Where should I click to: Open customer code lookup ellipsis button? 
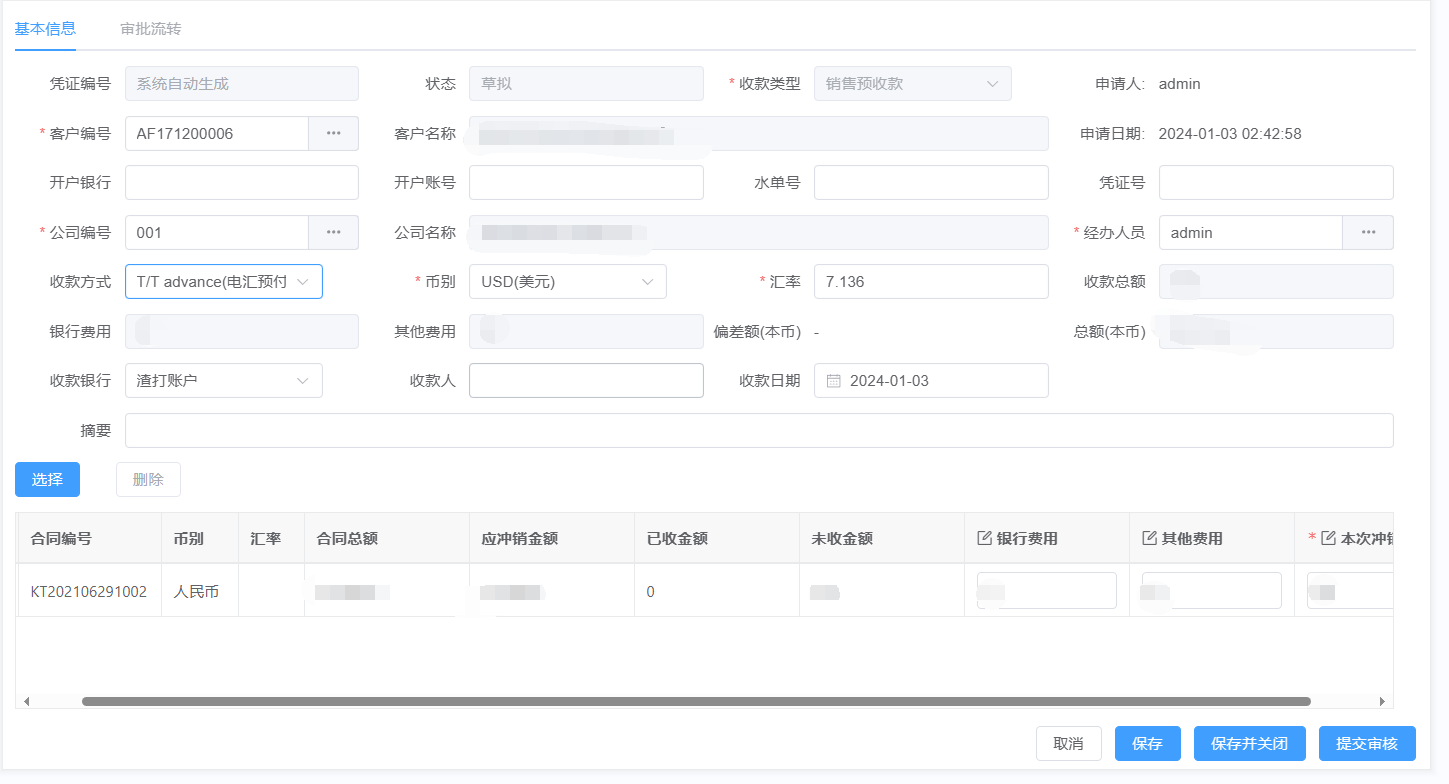(333, 133)
